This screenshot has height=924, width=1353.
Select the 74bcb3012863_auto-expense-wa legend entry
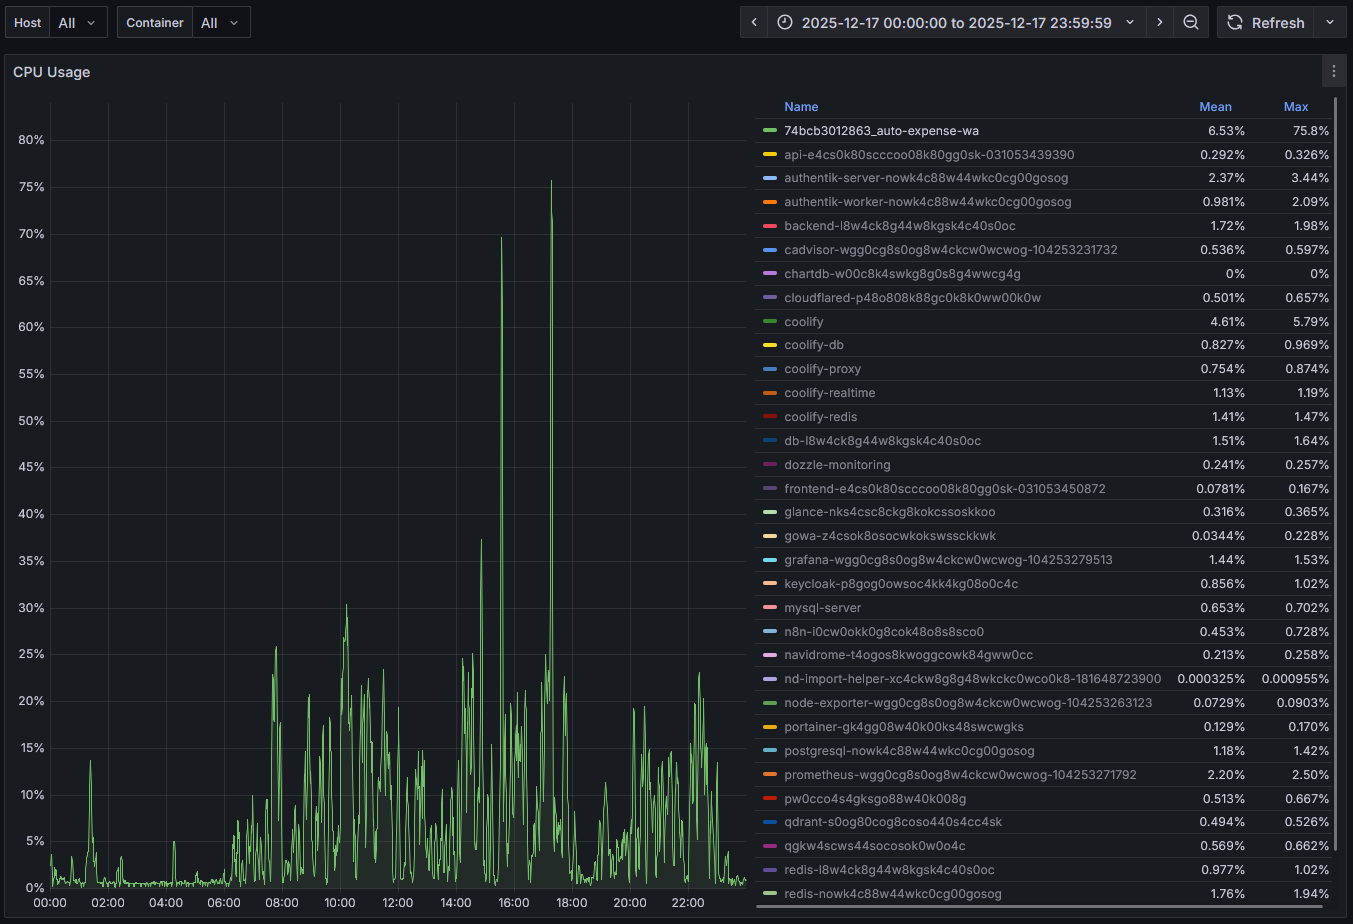881,130
